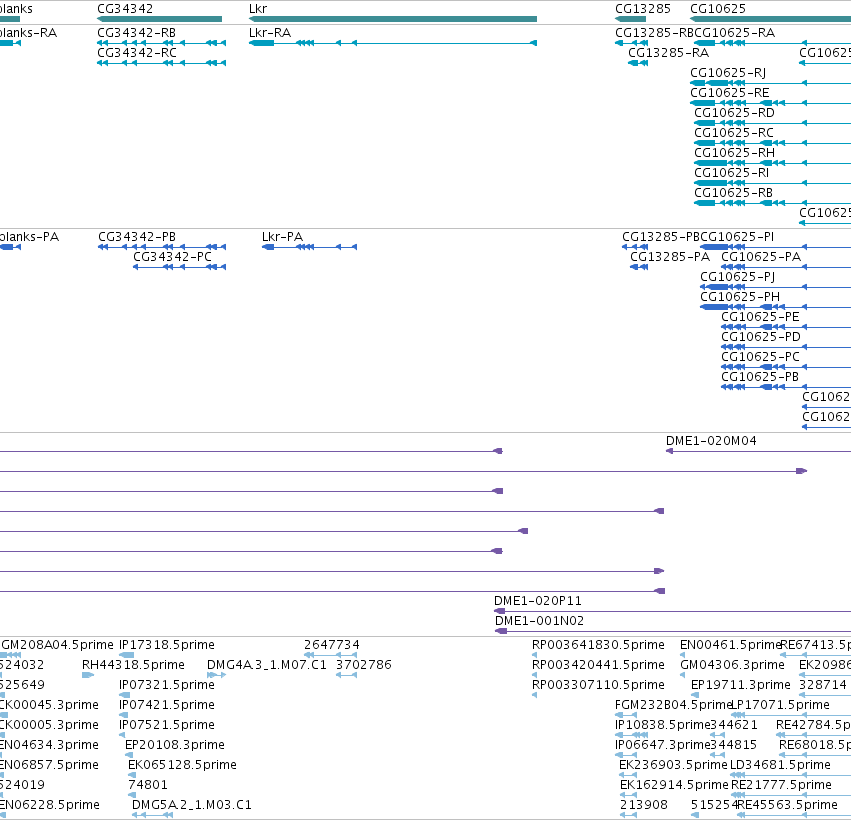
Task: Select protein CG10625-PB
Action: click(x=760, y=377)
